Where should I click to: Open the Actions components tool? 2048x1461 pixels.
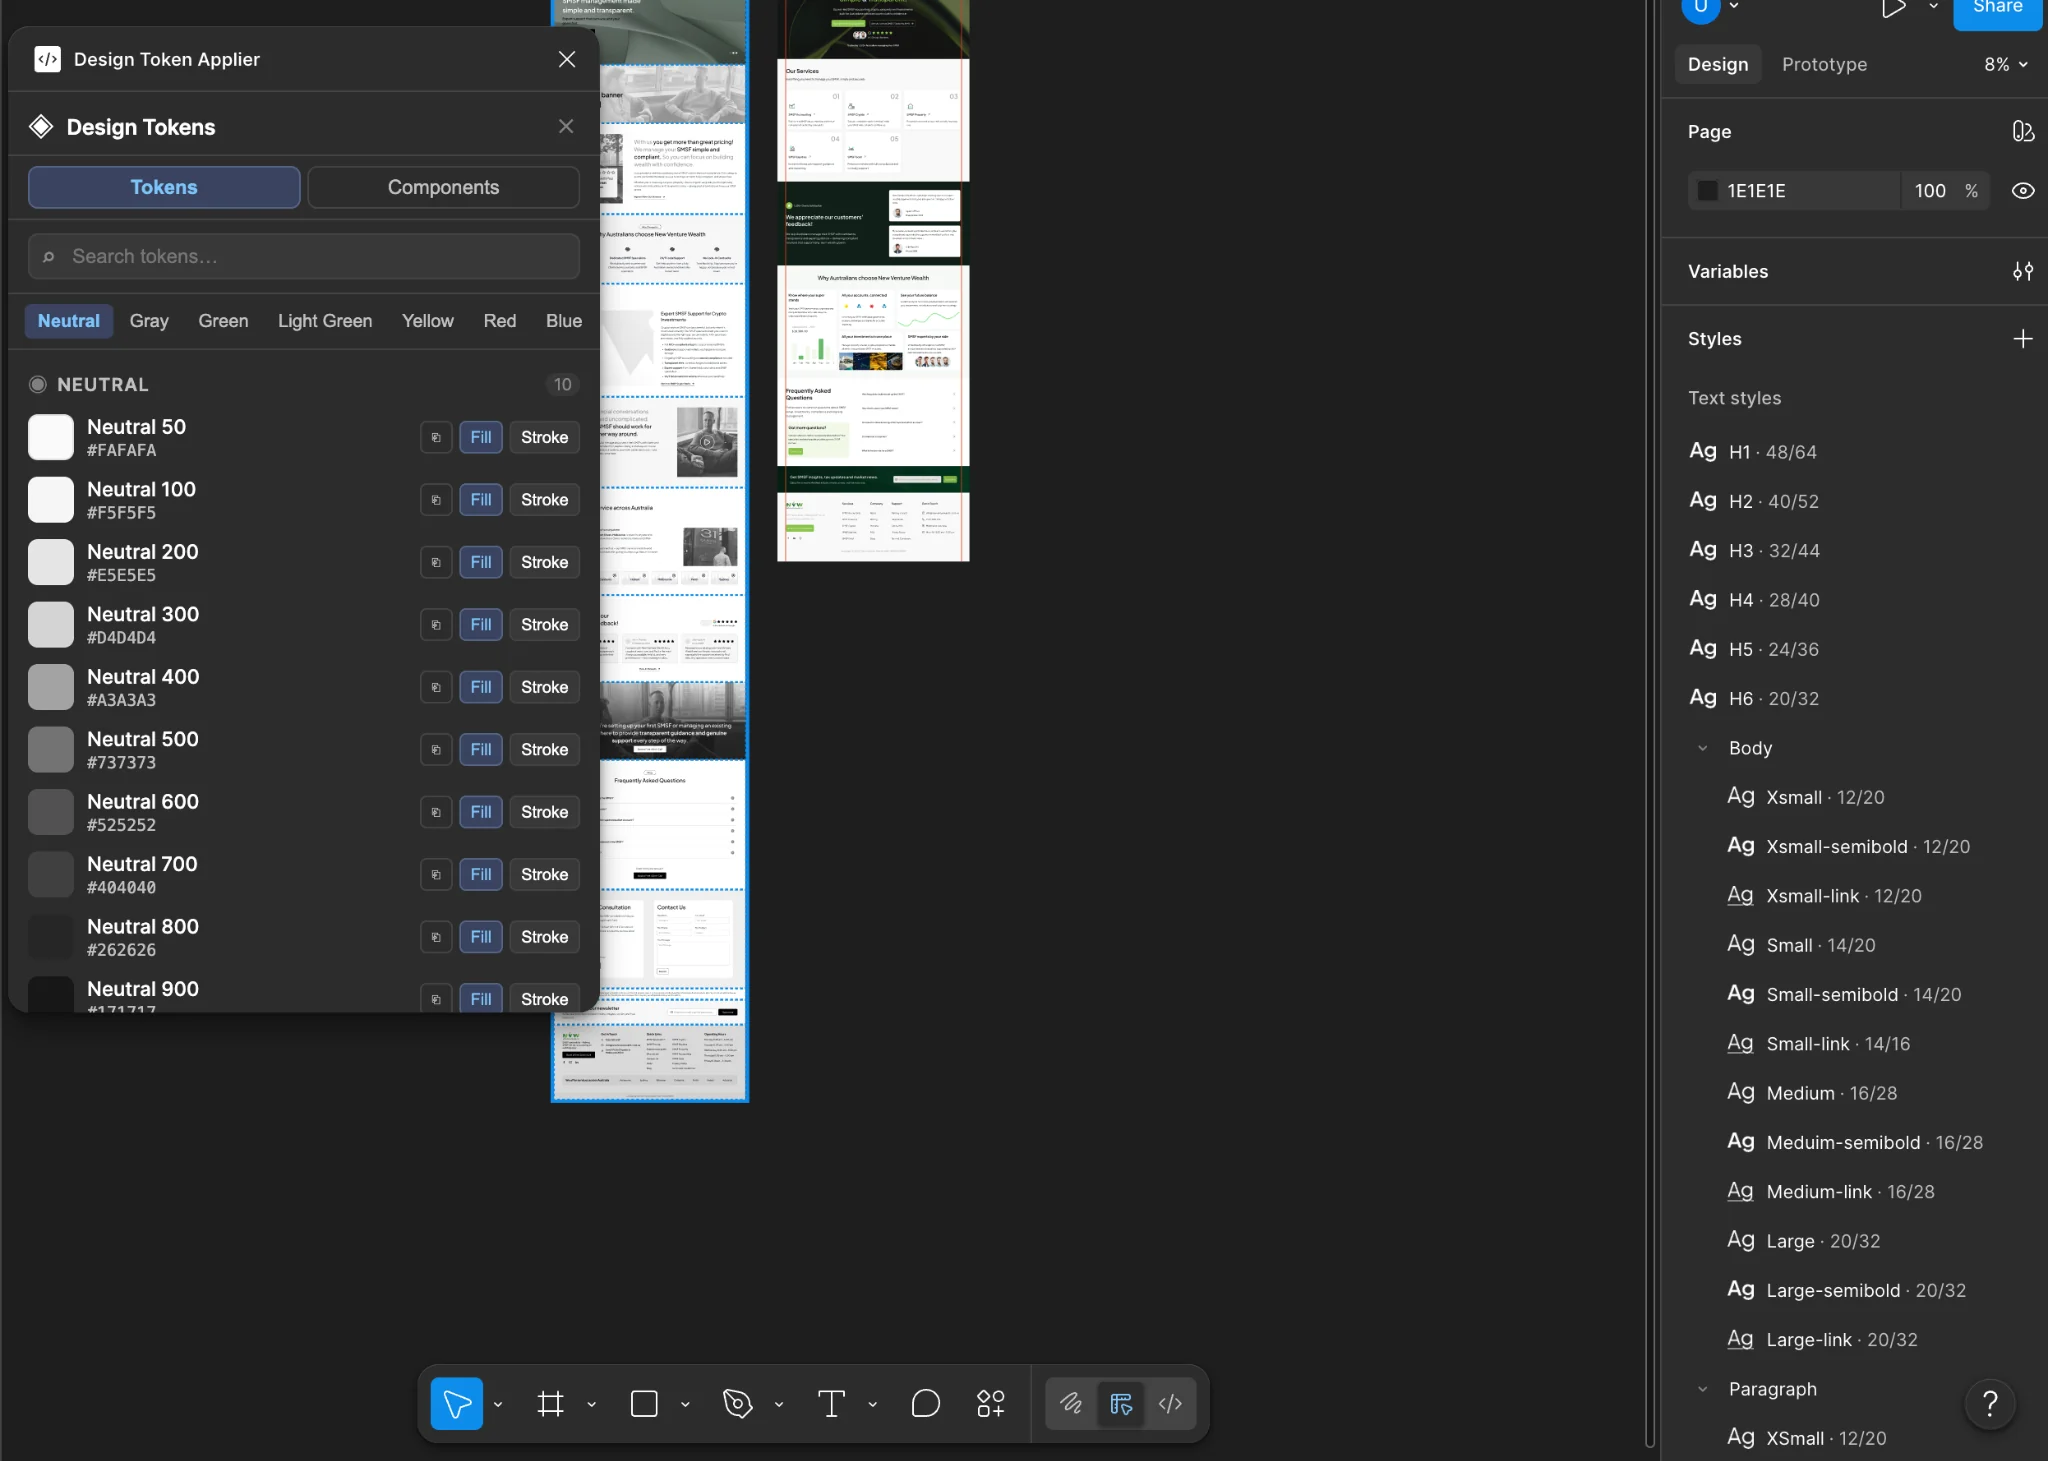pyautogui.click(x=990, y=1403)
